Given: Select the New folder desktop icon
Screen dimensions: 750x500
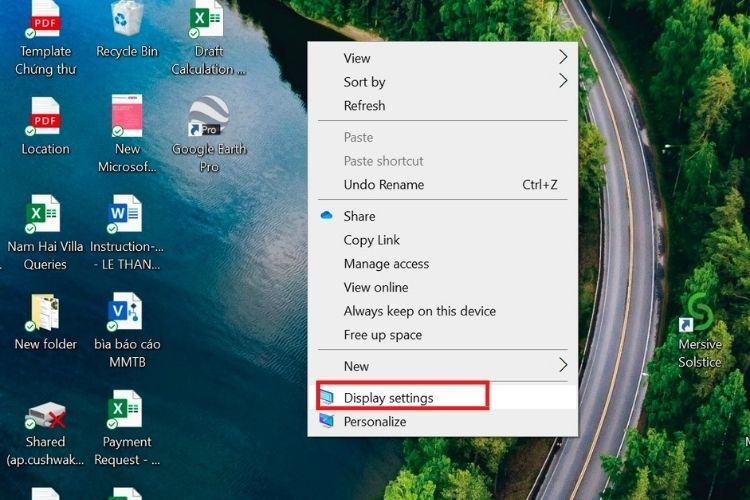Looking at the screenshot, I should 44,312.
